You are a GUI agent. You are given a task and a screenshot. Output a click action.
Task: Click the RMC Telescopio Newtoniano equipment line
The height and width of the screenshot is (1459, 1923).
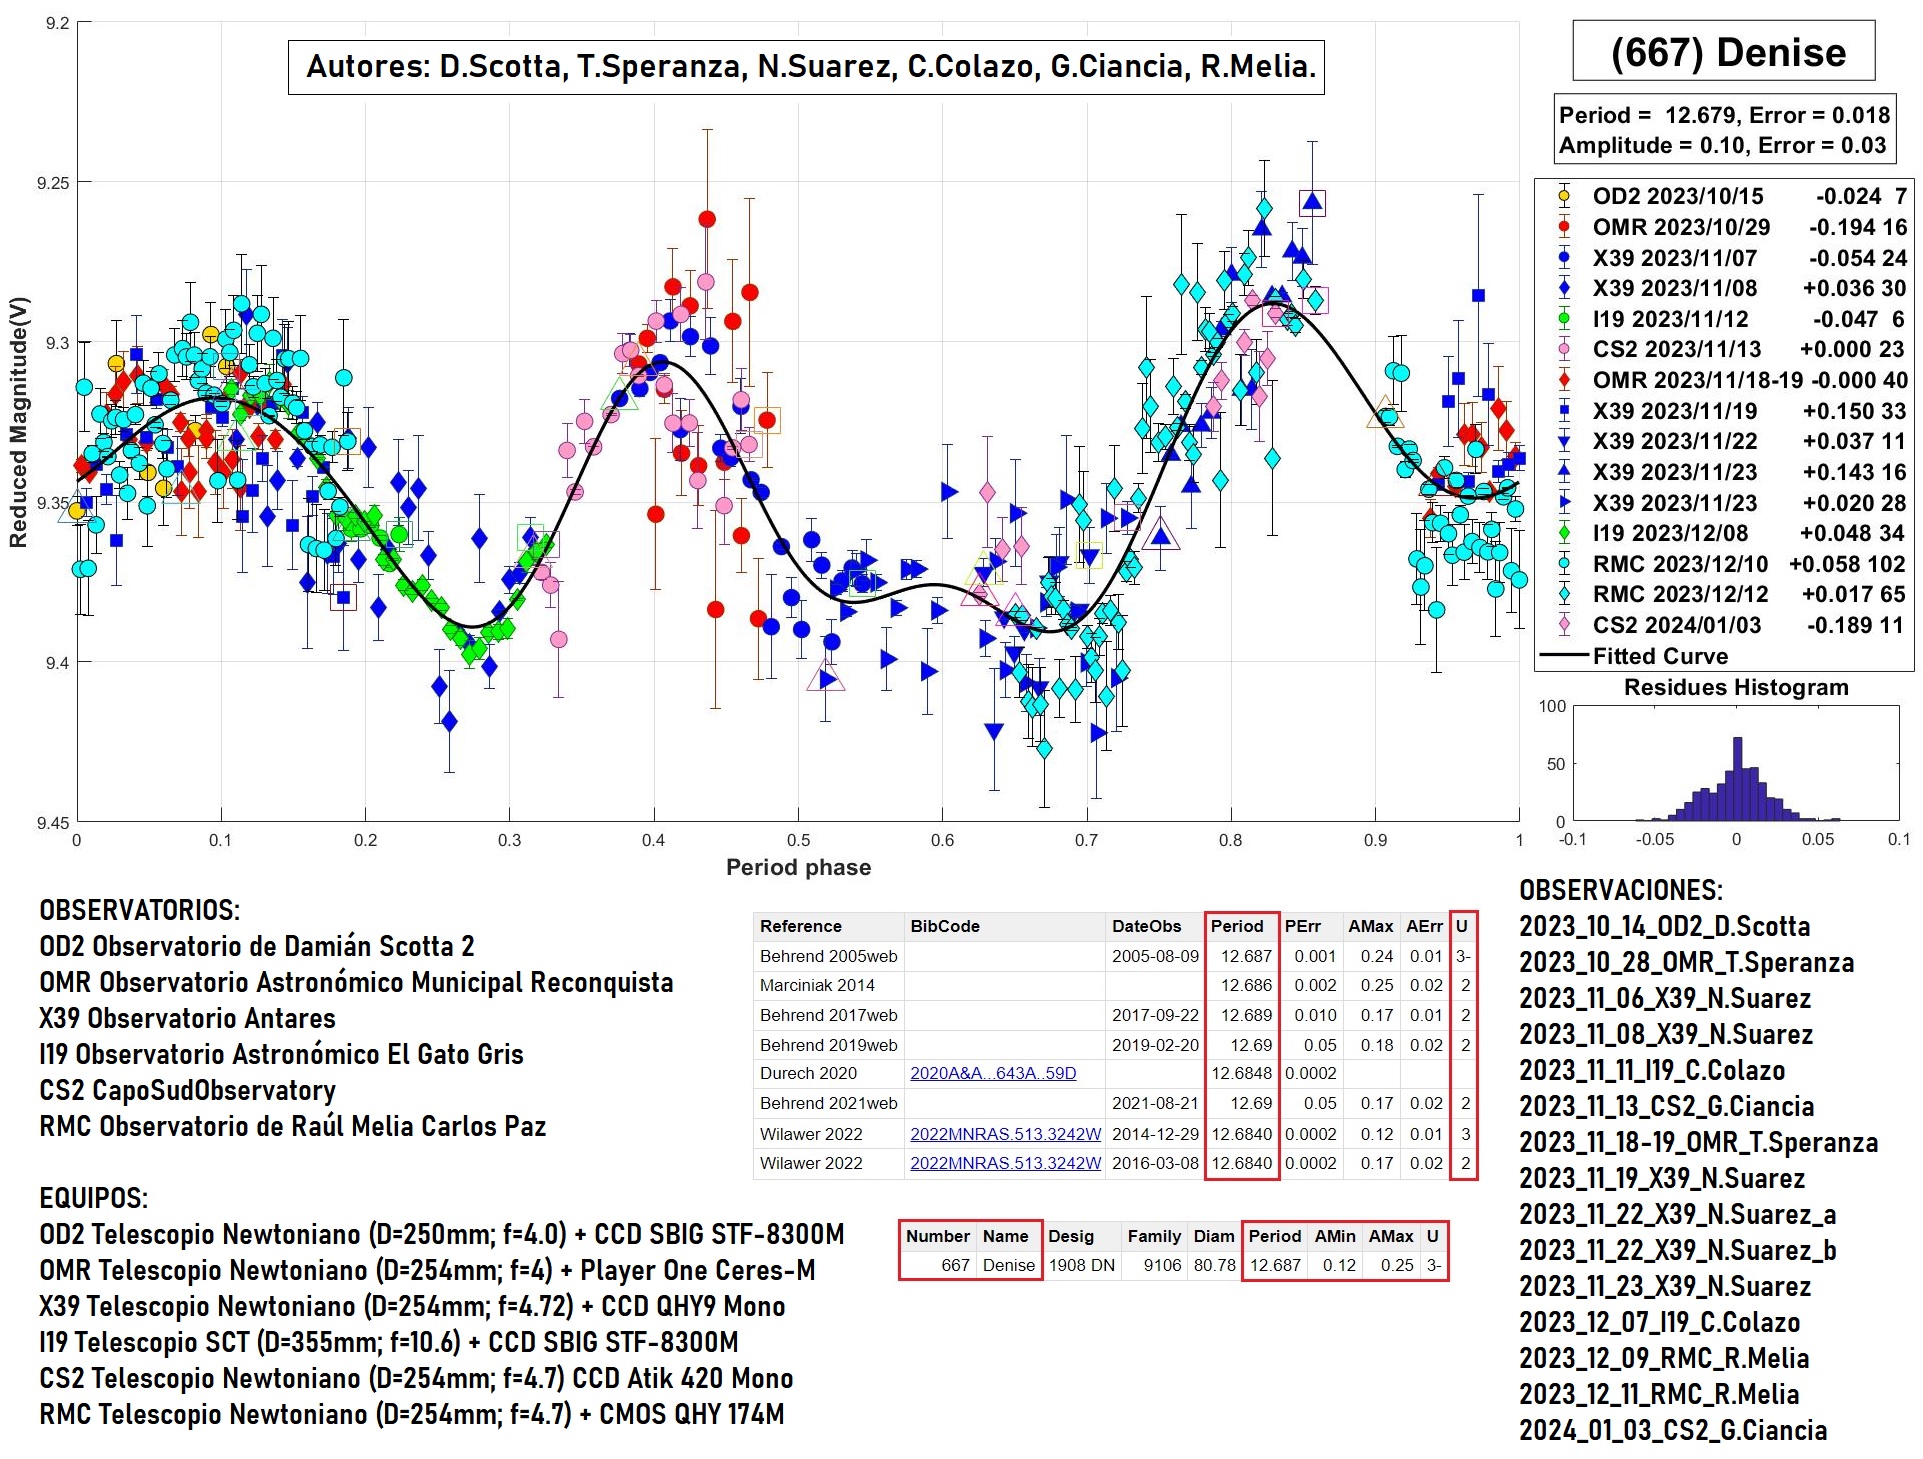click(412, 1414)
